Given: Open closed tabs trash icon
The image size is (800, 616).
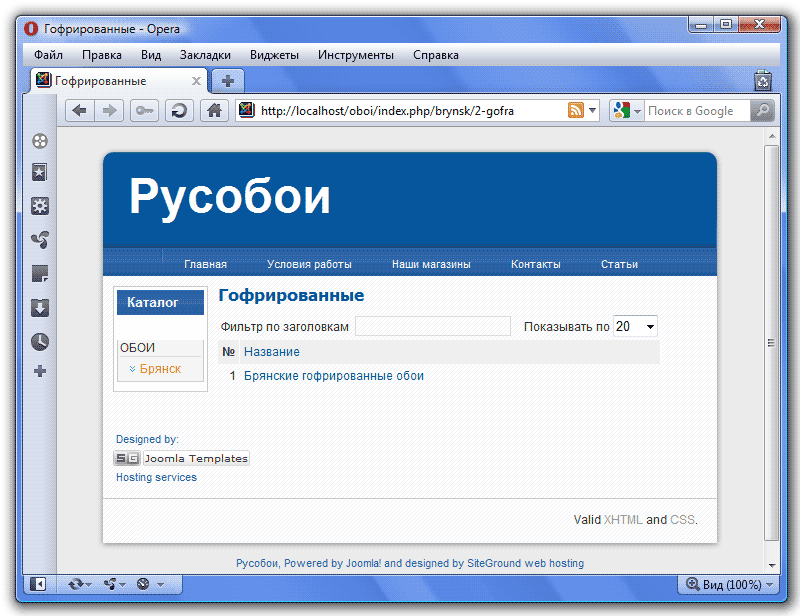Looking at the screenshot, I should coord(762,80).
